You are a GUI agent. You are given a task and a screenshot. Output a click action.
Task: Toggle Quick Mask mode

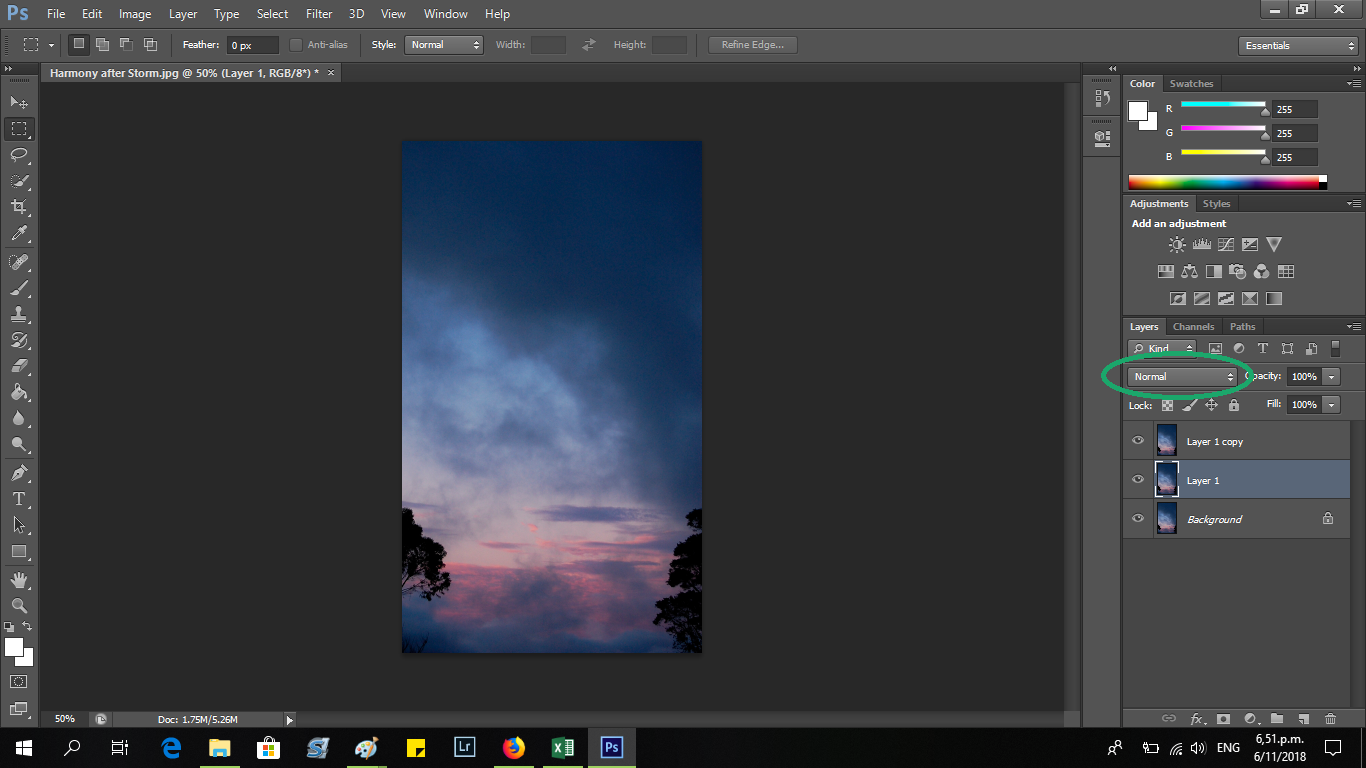19,681
